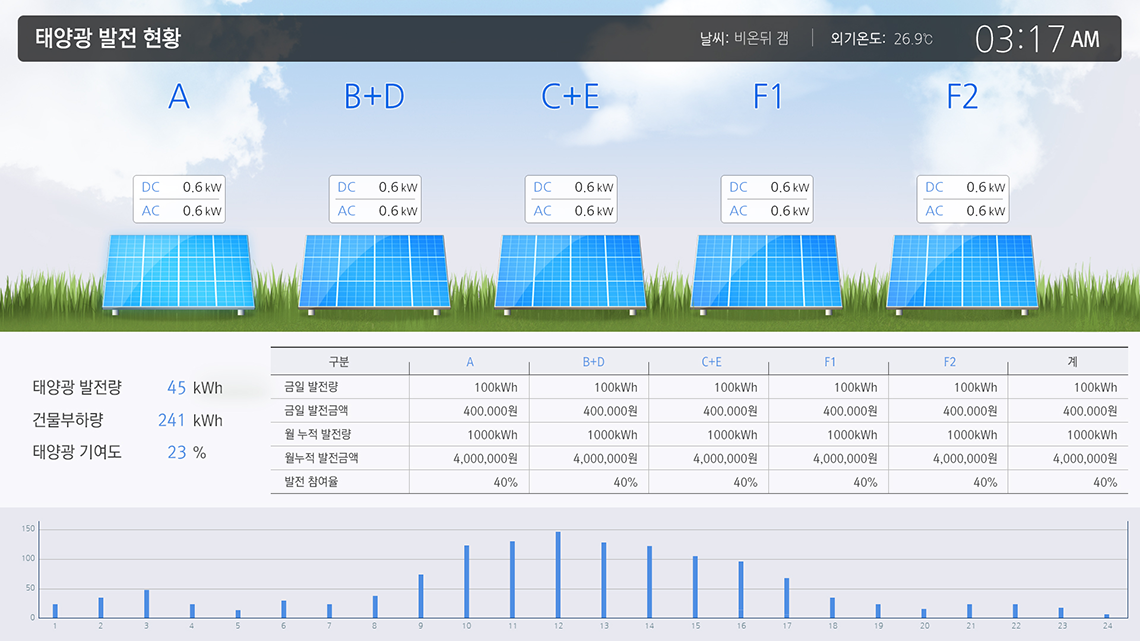This screenshot has width=1140, height=641.
Task: Select the large C+E section heading
Action: 571,97
